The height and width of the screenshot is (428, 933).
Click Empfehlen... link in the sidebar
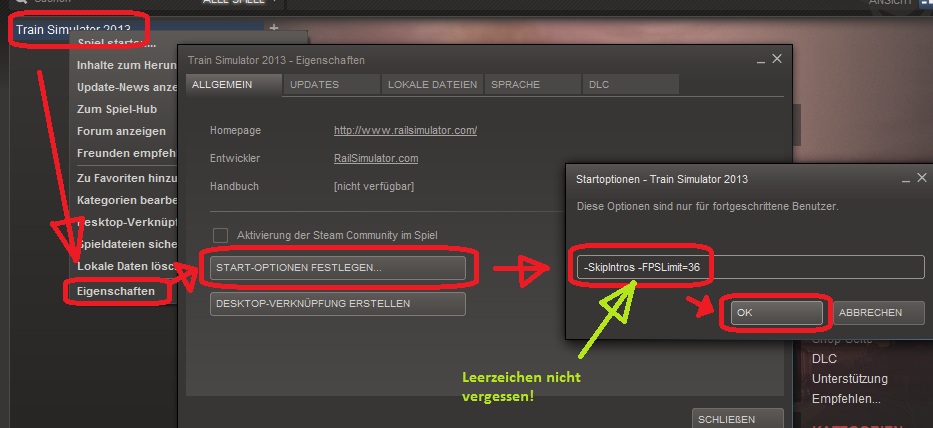tap(846, 399)
